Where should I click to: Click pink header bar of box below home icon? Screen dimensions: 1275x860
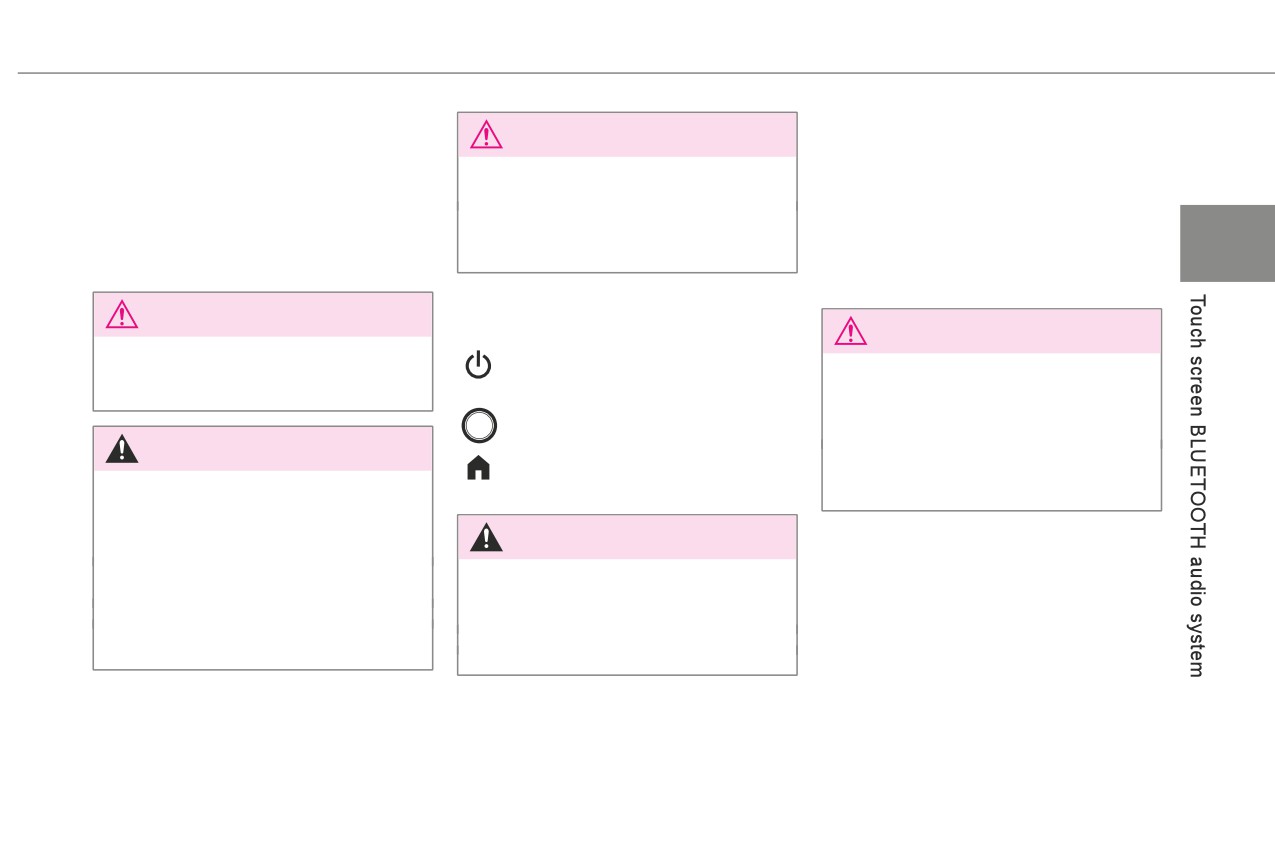click(627, 537)
